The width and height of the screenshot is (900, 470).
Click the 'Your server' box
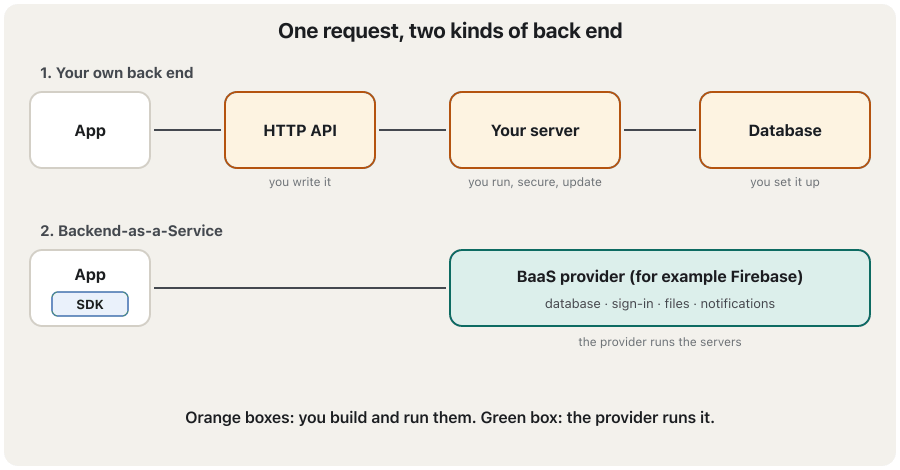(x=535, y=130)
